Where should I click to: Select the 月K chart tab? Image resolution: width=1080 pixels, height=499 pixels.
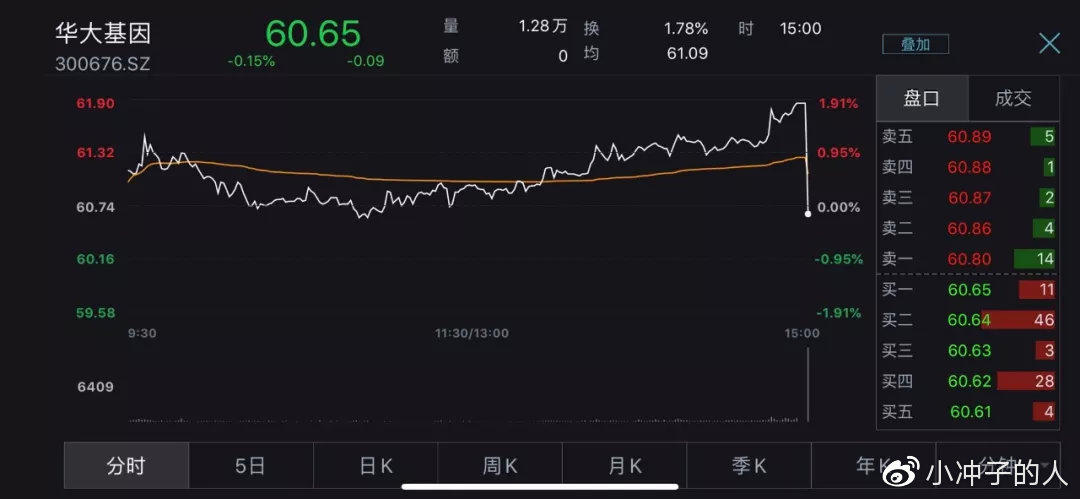[625, 466]
